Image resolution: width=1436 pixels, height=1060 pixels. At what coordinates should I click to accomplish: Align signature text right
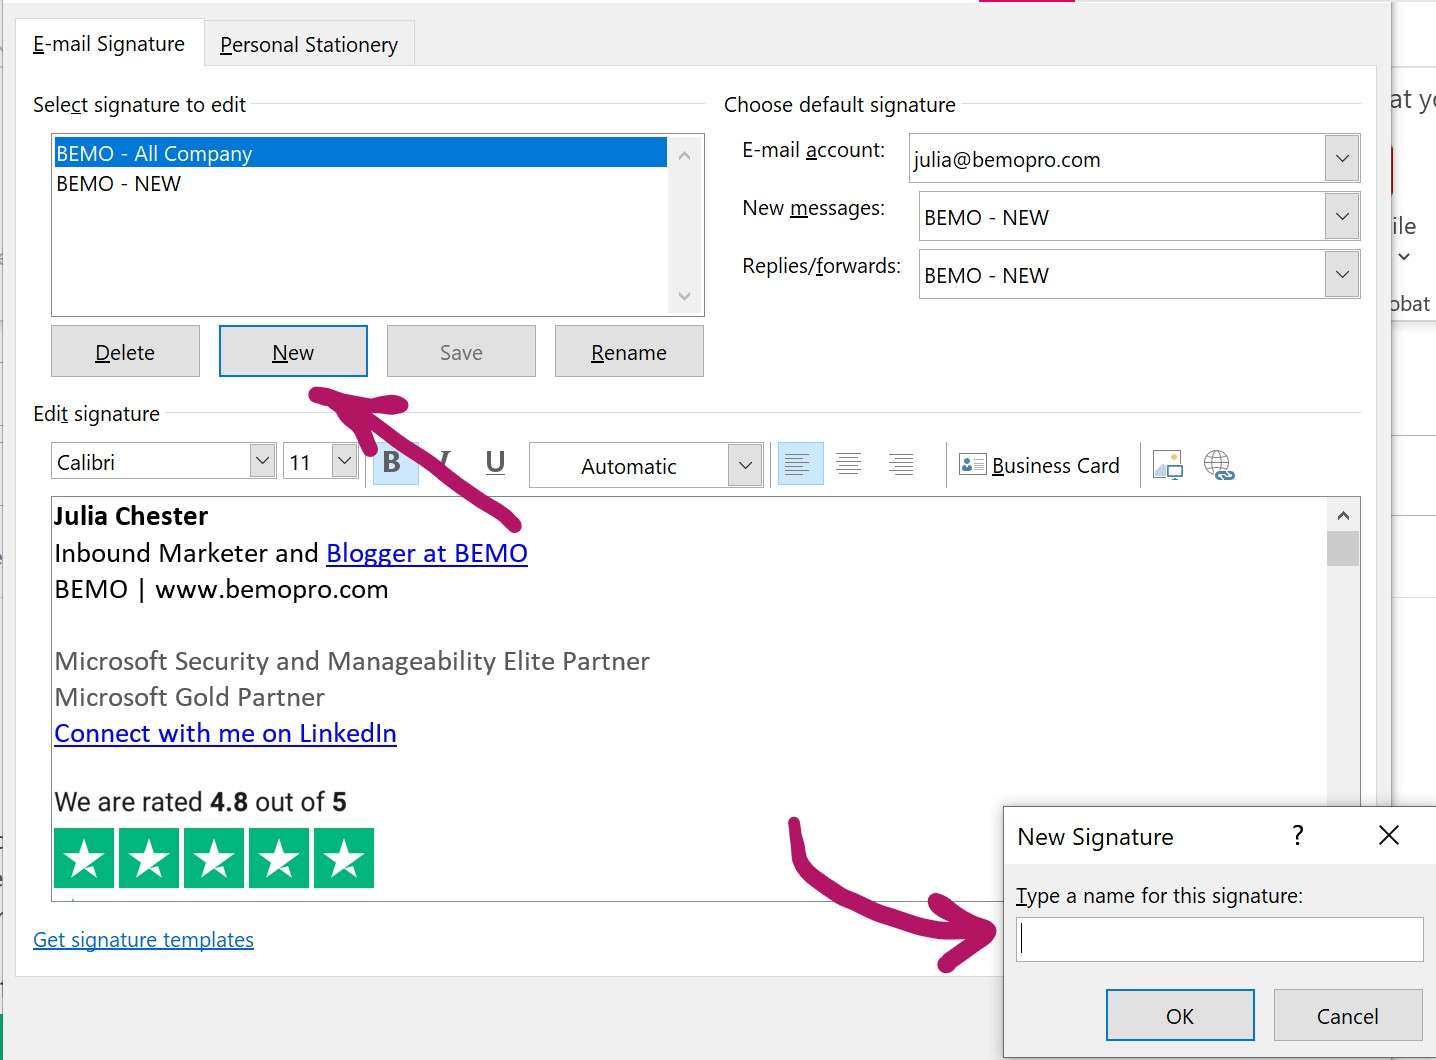901,464
